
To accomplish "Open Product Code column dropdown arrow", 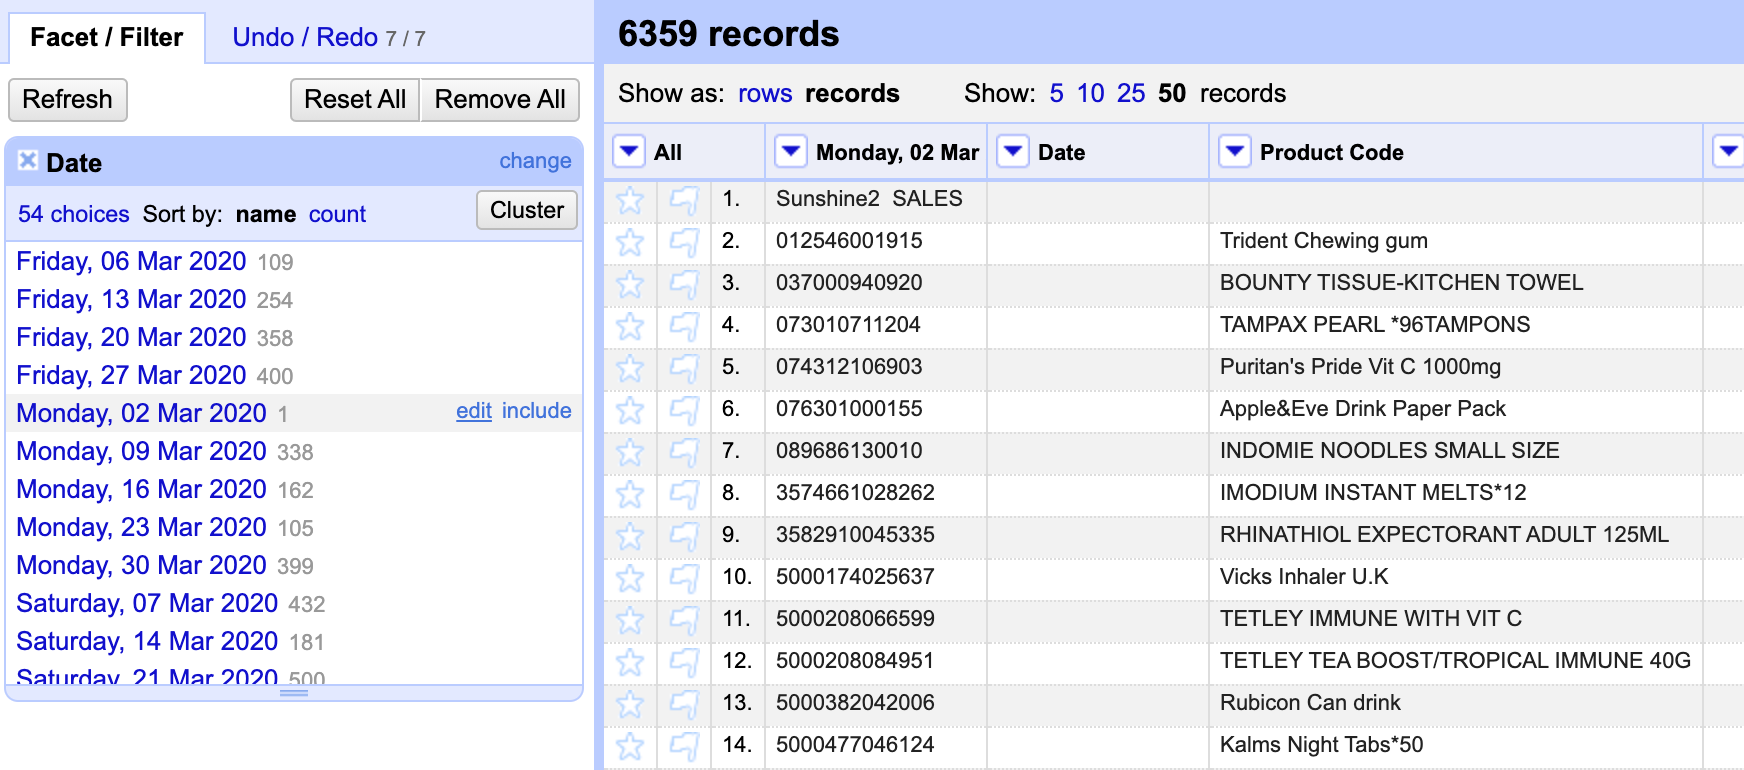I will click(1235, 152).
